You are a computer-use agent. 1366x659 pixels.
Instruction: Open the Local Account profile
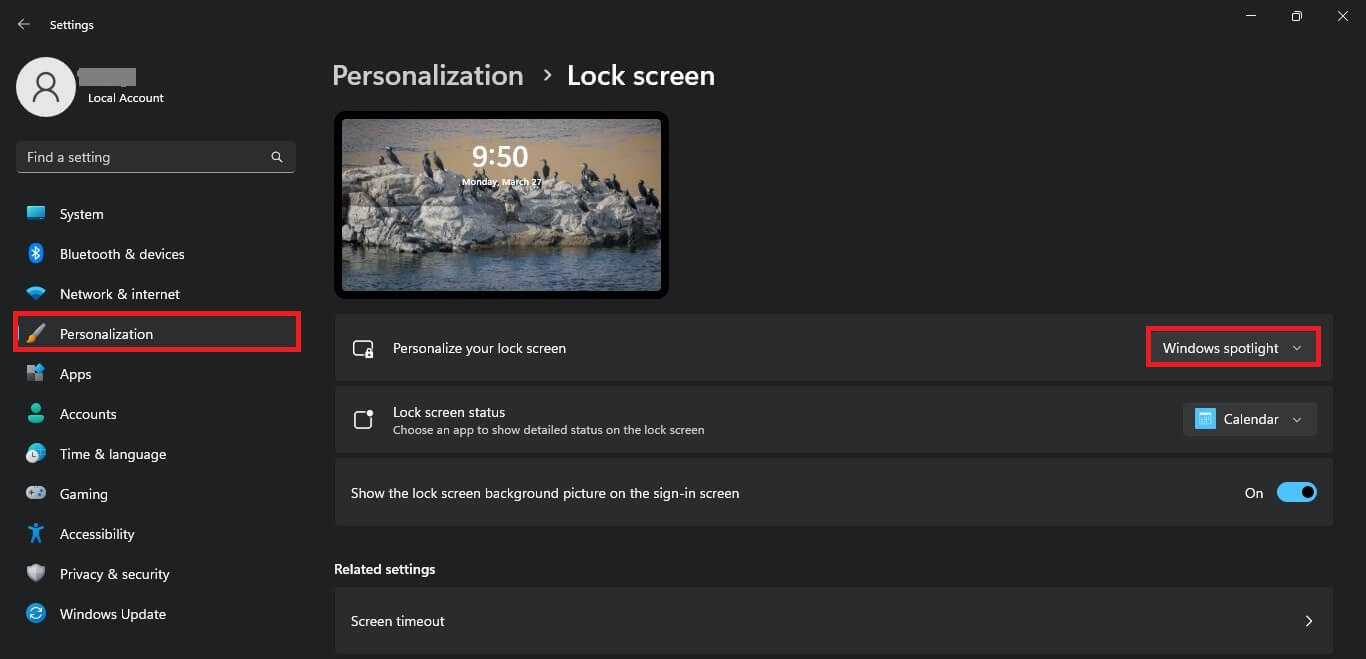pos(90,87)
